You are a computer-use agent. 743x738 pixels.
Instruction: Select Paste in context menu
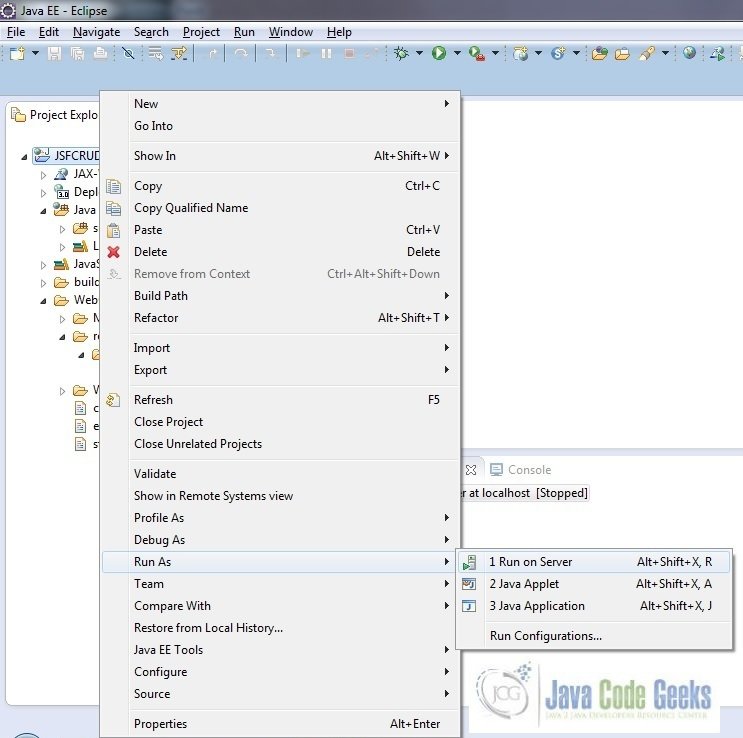pos(281,230)
